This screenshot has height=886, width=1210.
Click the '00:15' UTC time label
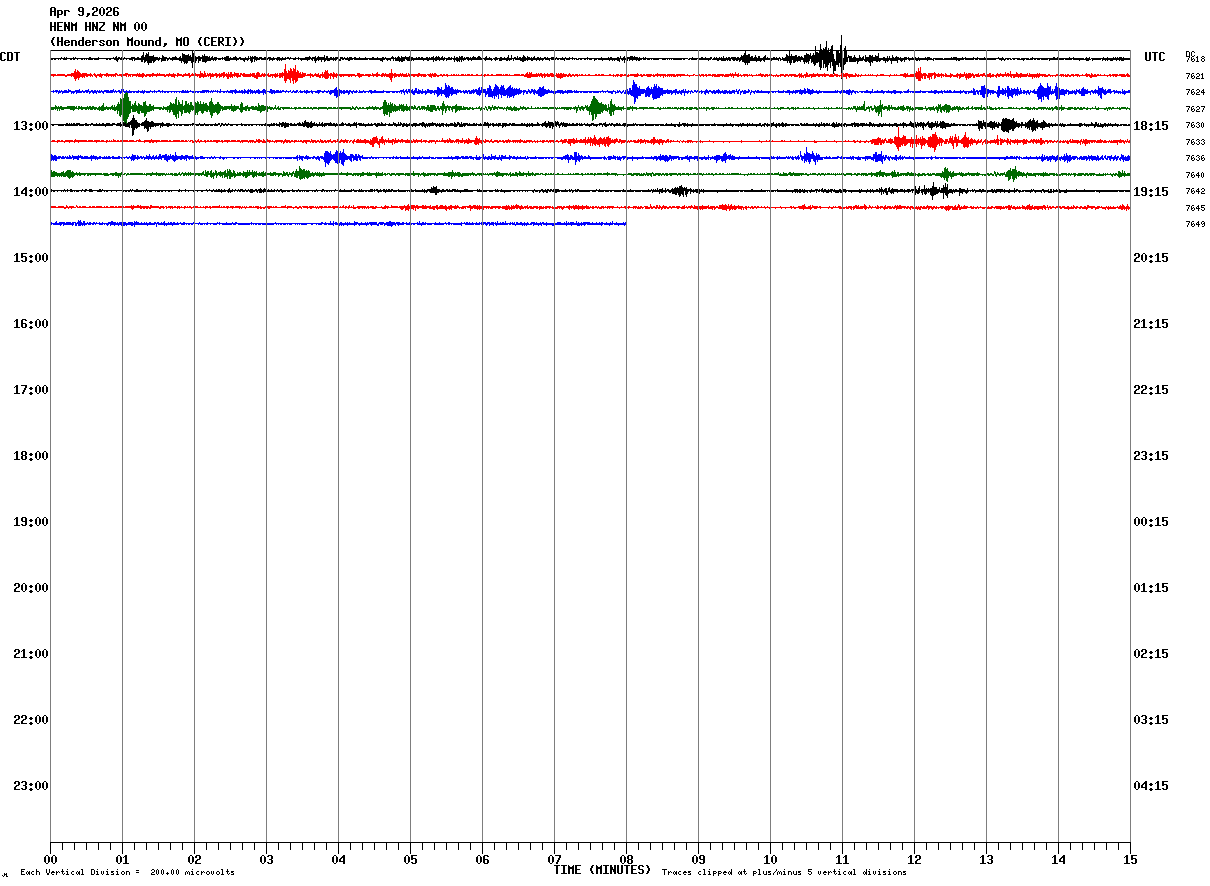click(1151, 522)
